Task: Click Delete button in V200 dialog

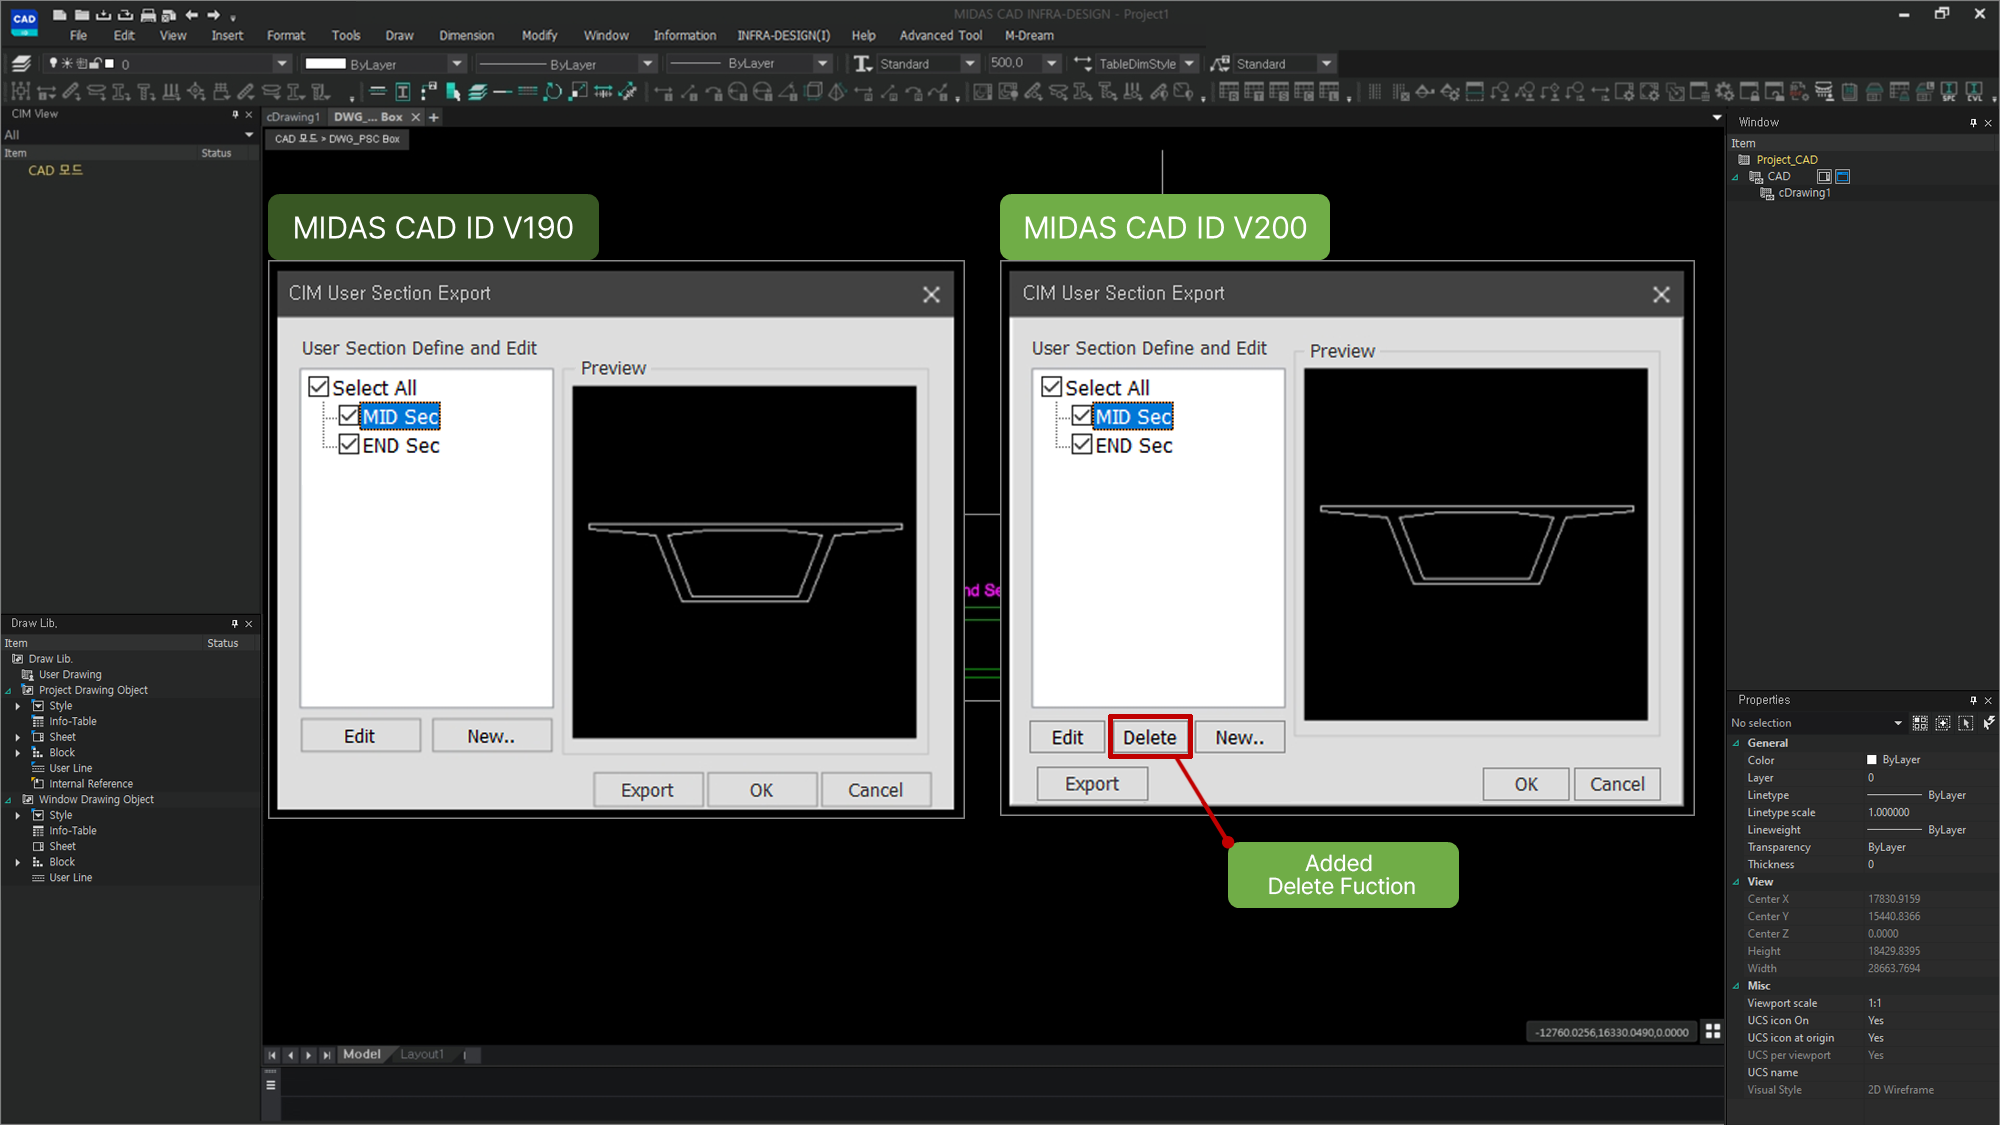Action: tap(1150, 737)
